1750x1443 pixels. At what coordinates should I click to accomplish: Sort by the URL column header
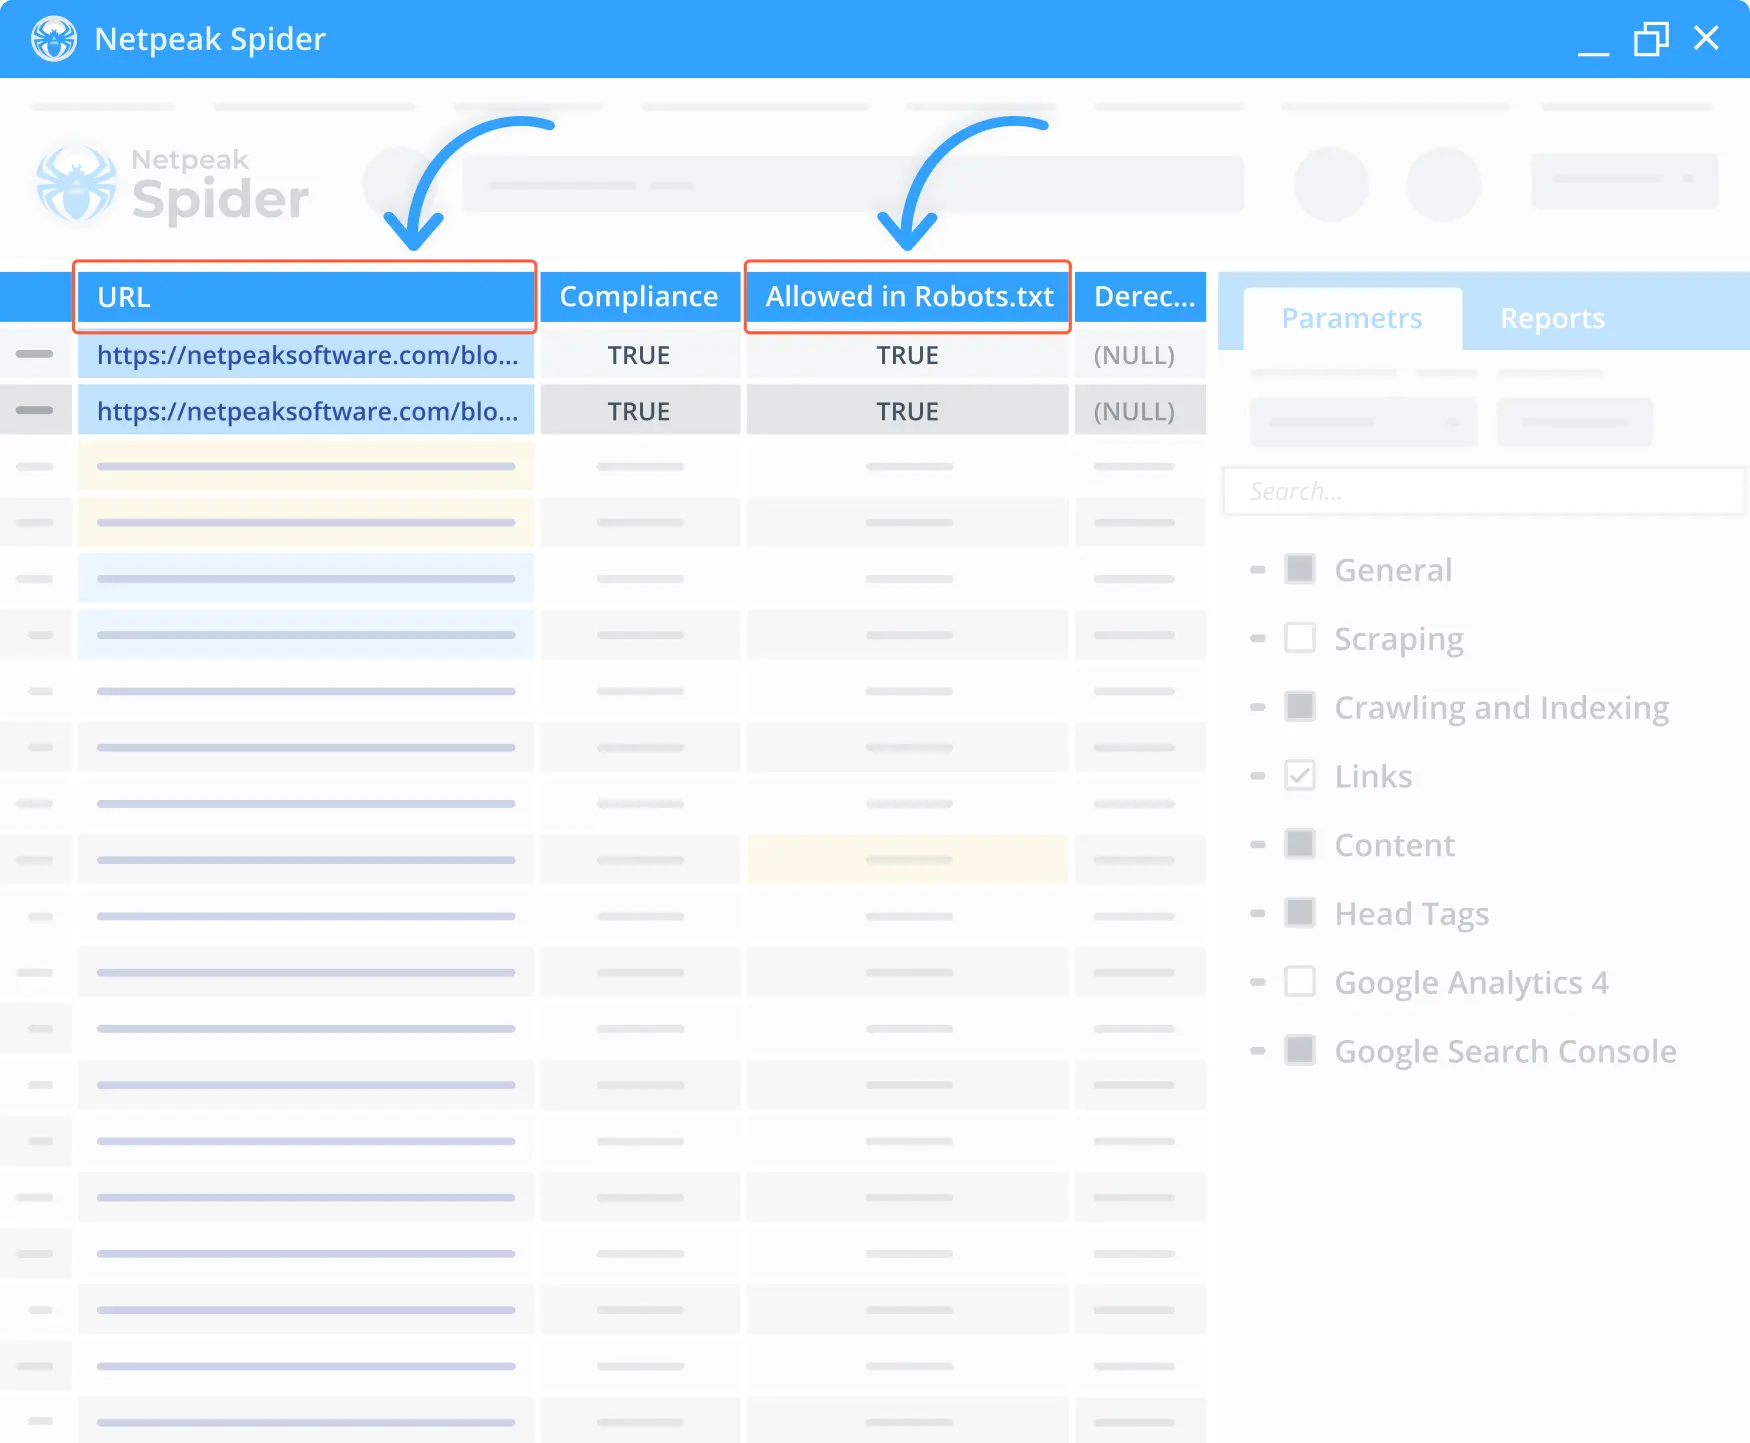click(306, 297)
